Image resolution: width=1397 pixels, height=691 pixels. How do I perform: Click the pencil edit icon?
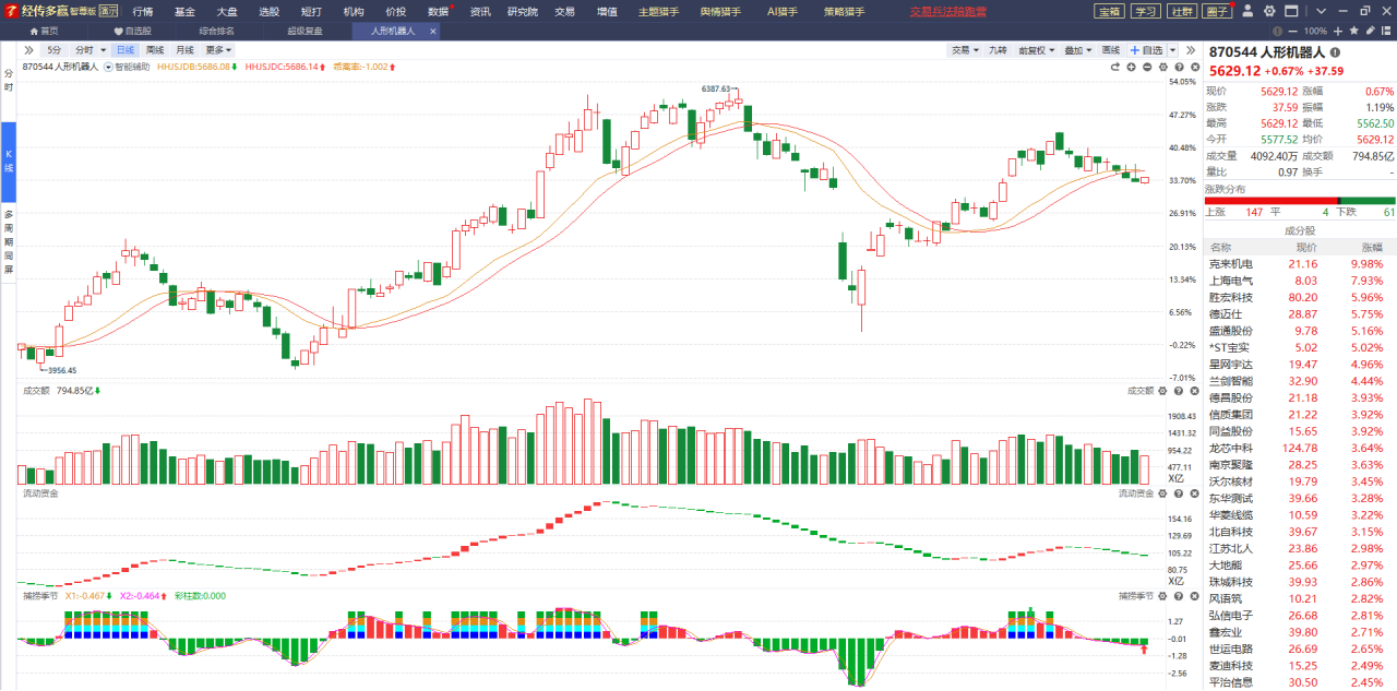click(x=1370, y=31)
